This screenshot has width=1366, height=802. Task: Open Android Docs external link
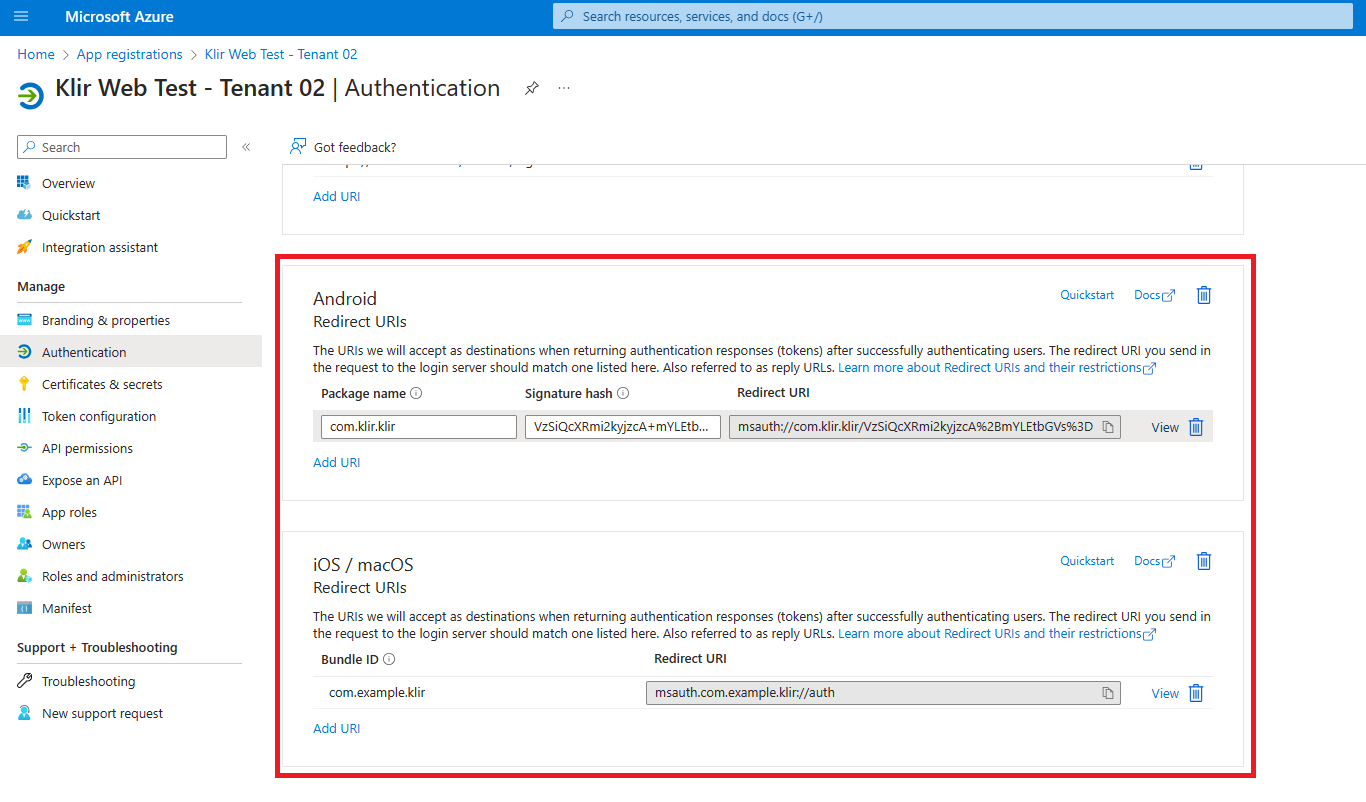pyautogui.click(x=1154, y=295)
